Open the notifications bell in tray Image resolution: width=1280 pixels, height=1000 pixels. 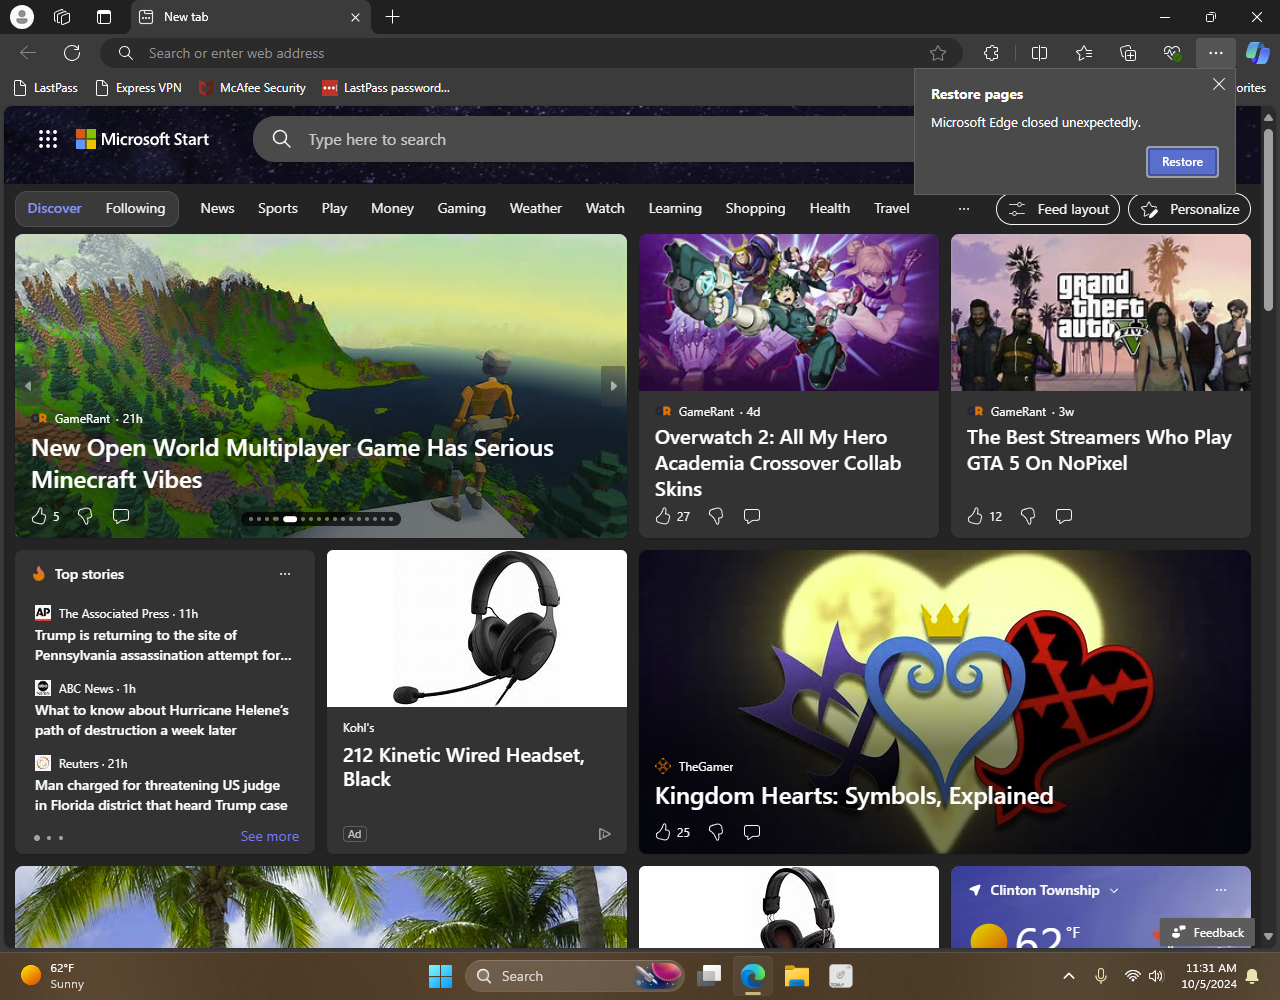[x=1252, y=976]
